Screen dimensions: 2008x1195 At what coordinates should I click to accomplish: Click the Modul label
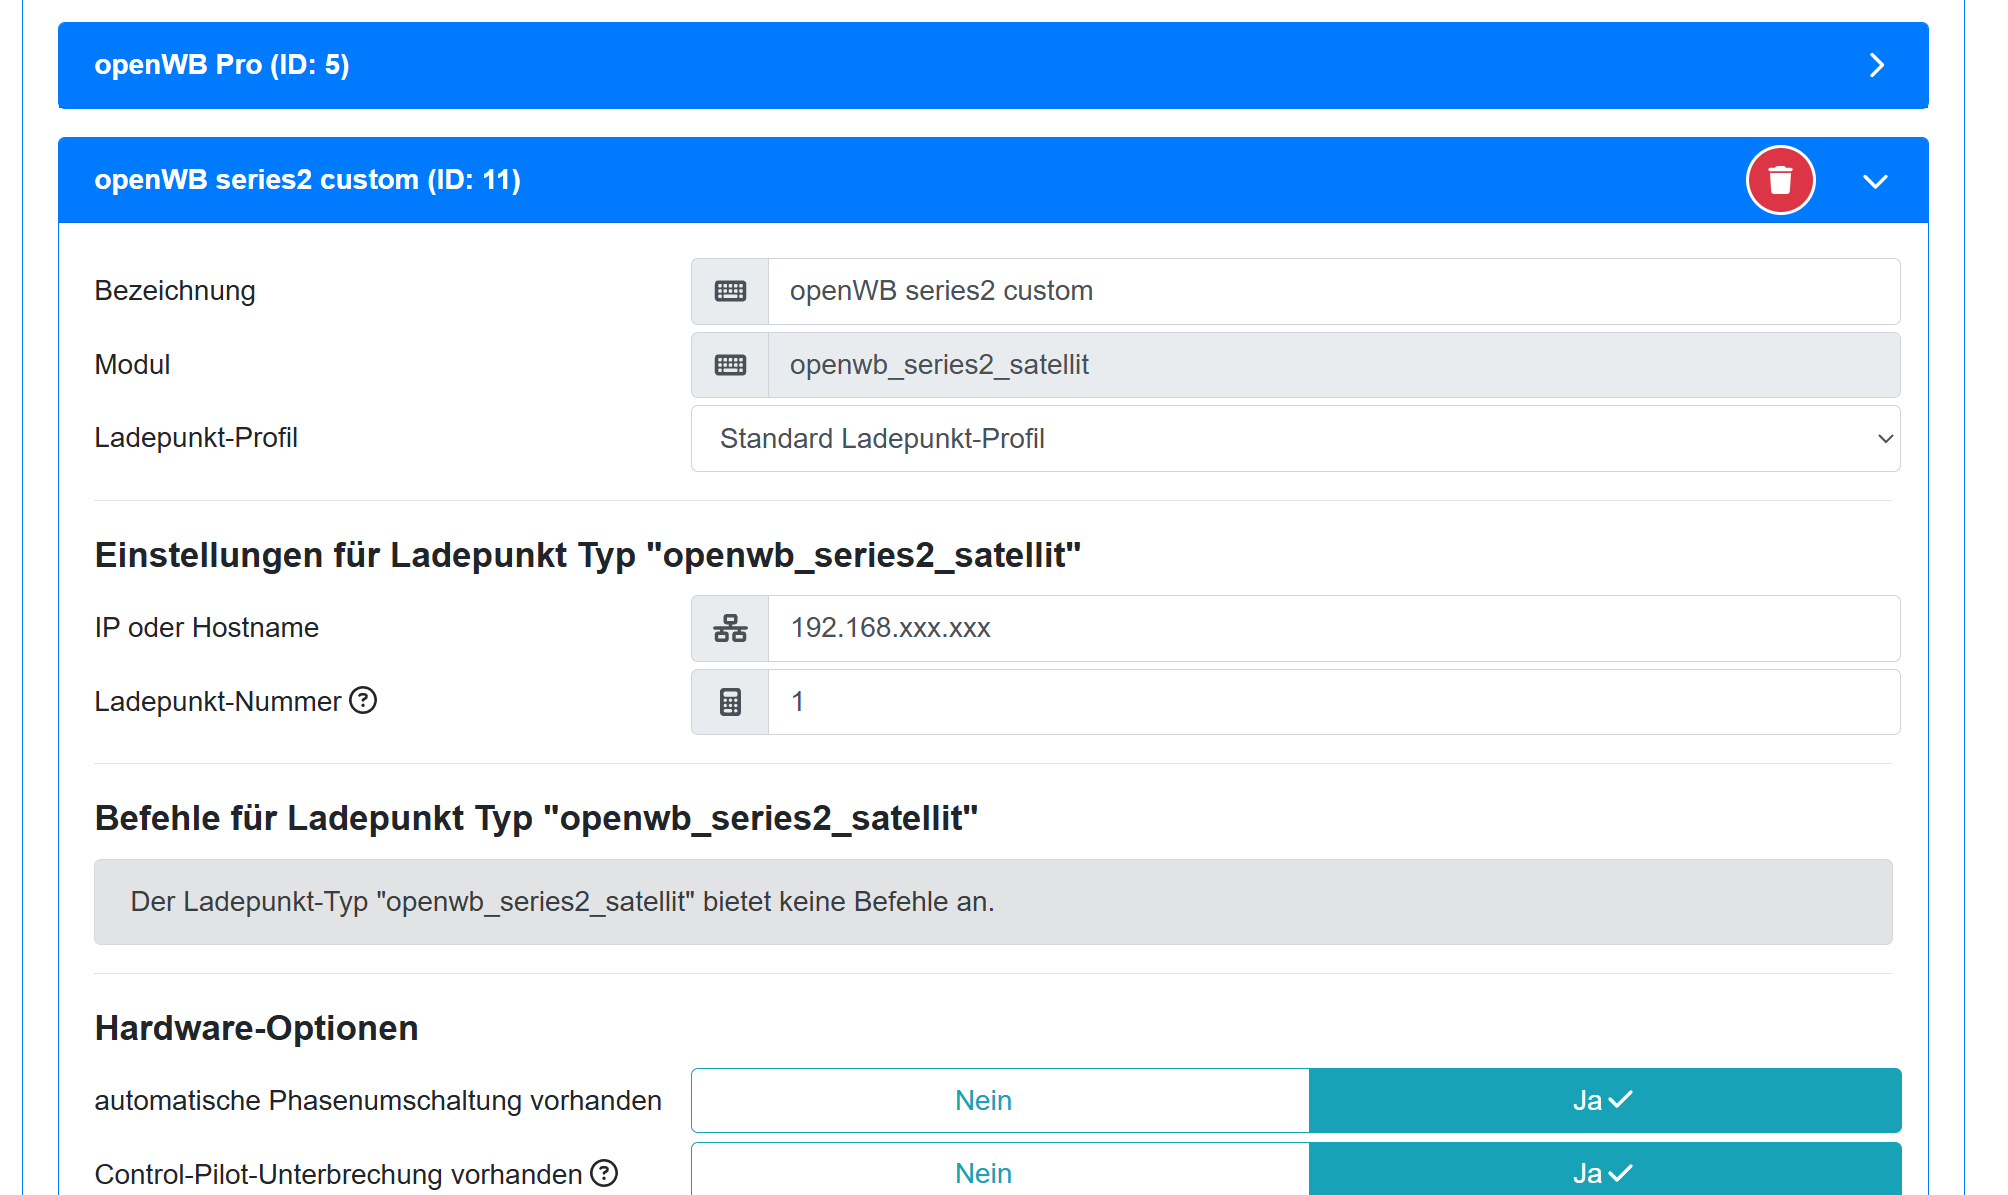(x=132, y=365)
